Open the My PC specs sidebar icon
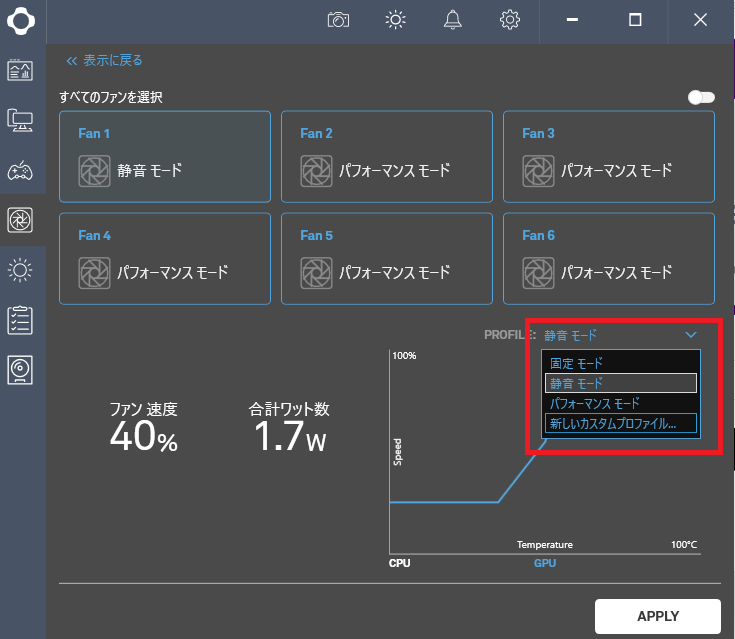Screen dimensions: 735x639 (20, 120)
